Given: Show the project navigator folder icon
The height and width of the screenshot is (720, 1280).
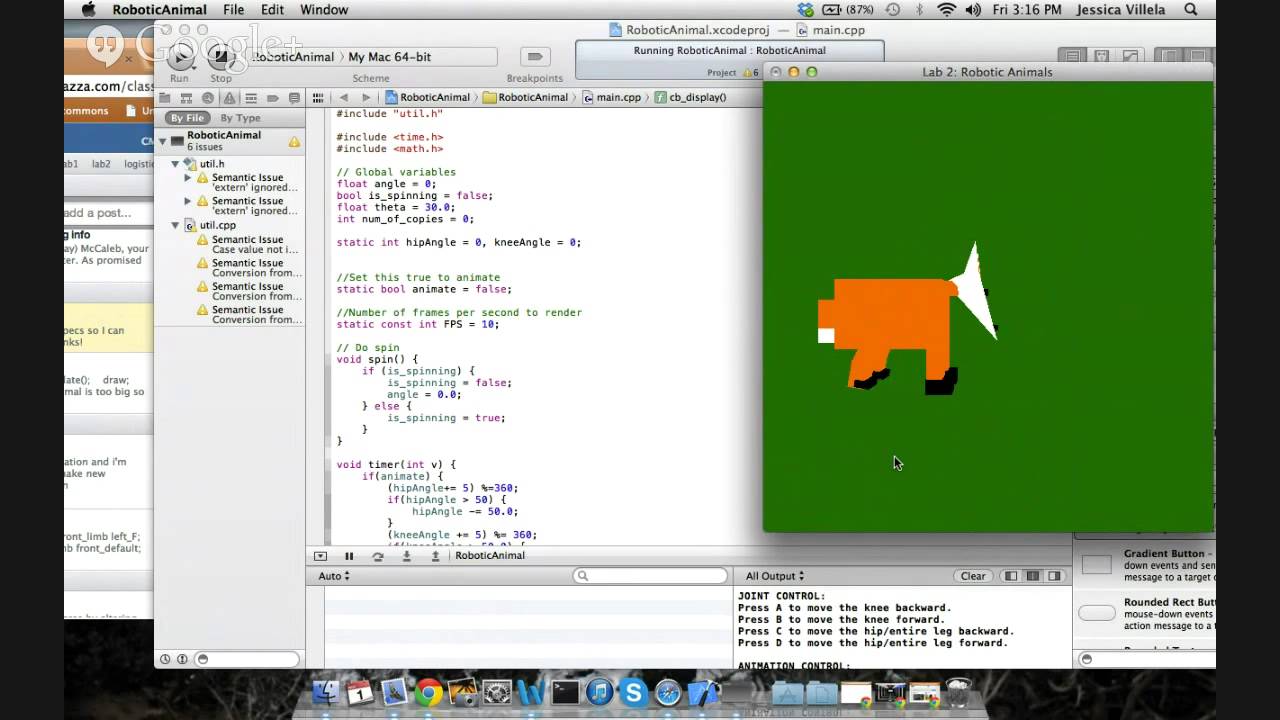Looking at the screenshot, I should tap(165, 98).
